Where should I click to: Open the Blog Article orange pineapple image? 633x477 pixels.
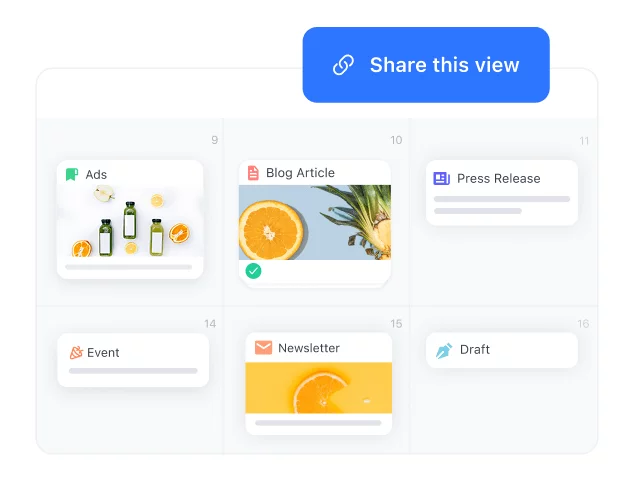315,222
